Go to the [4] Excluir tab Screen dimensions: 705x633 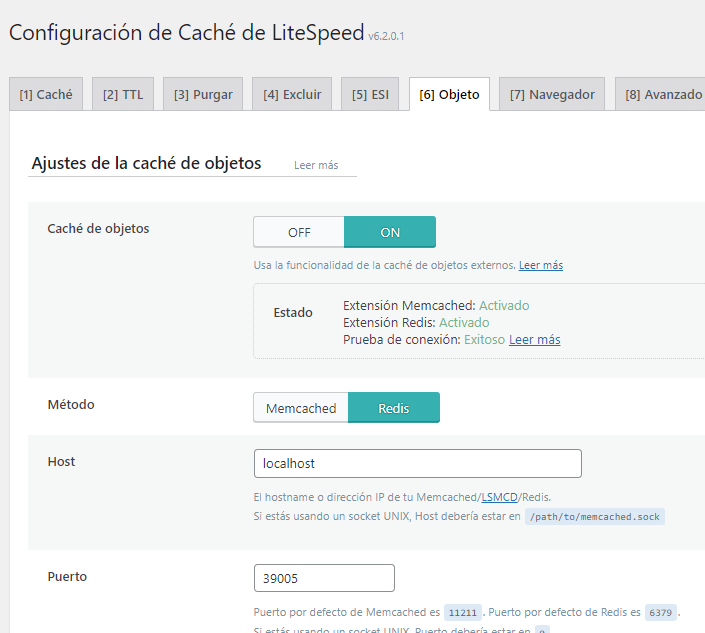point(292,95)
